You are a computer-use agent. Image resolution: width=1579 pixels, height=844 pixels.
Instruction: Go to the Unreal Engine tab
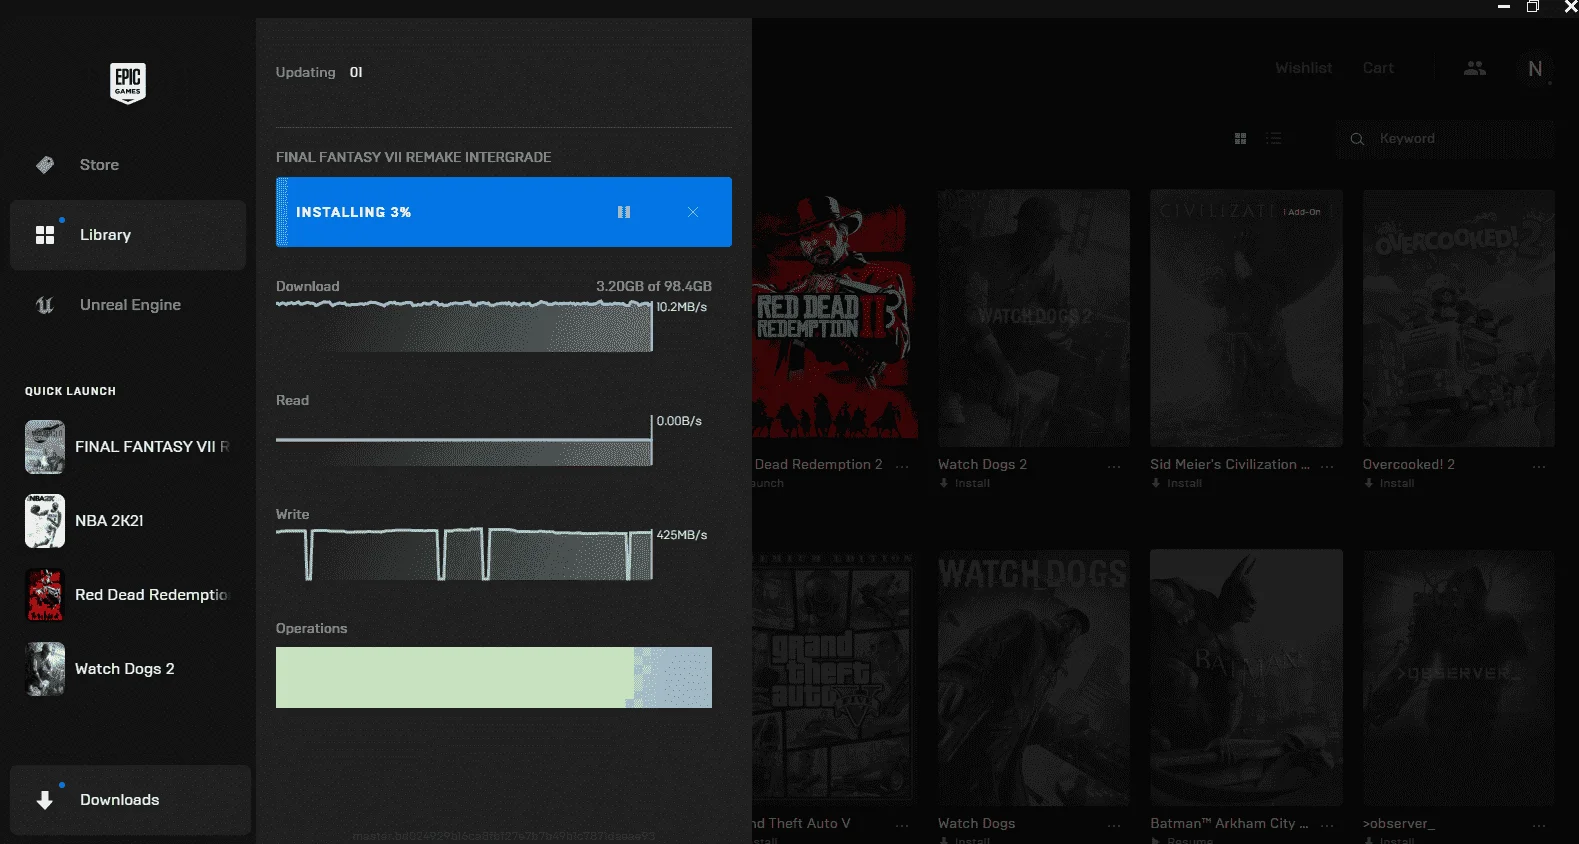click(x=128, y=305)
